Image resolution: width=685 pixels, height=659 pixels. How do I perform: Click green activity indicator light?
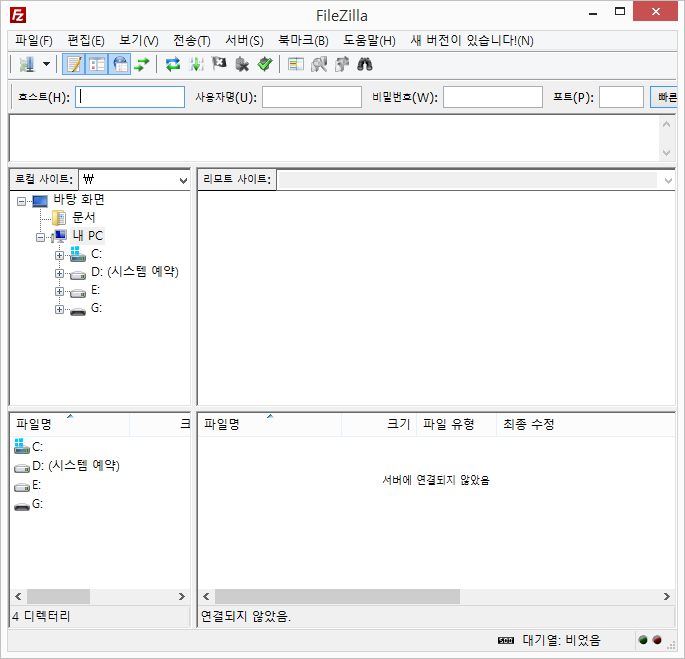[643, 640]
